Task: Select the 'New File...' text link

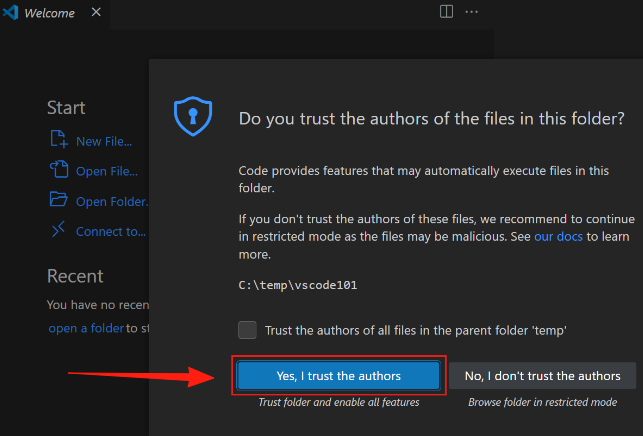Action: [x=104, y=142]
